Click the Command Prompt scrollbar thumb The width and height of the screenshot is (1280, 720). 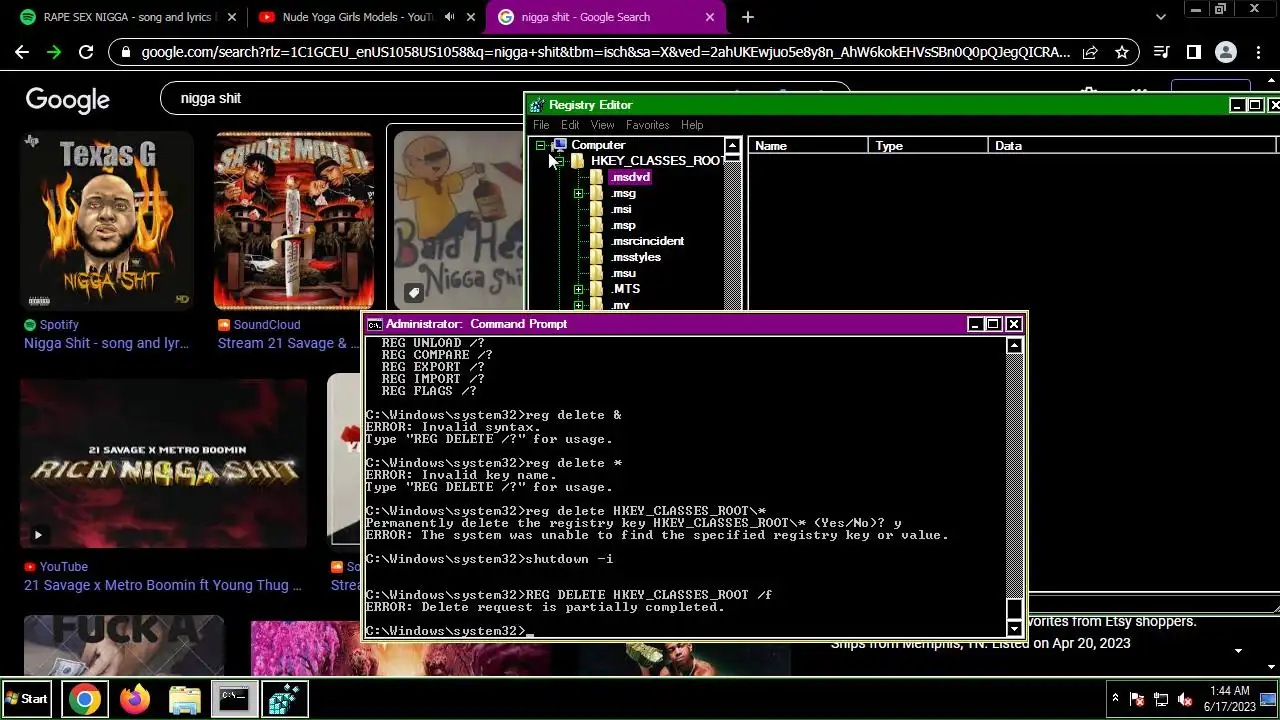[1014, 609]
